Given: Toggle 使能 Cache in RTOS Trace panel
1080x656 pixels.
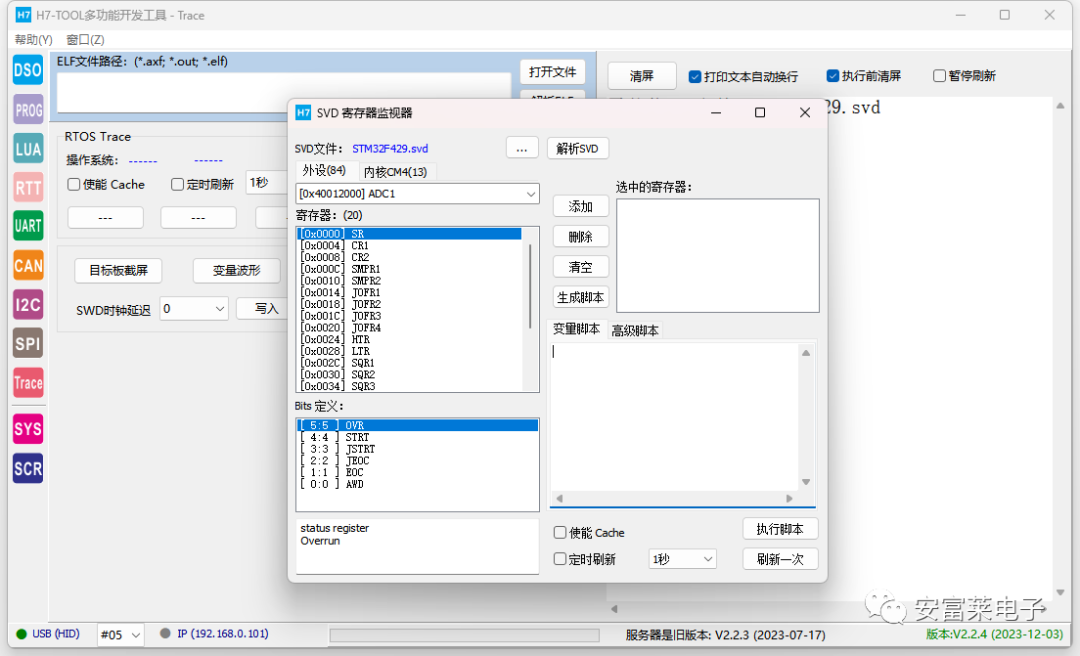Looking at the screenshot, I should tap(74, 185).
